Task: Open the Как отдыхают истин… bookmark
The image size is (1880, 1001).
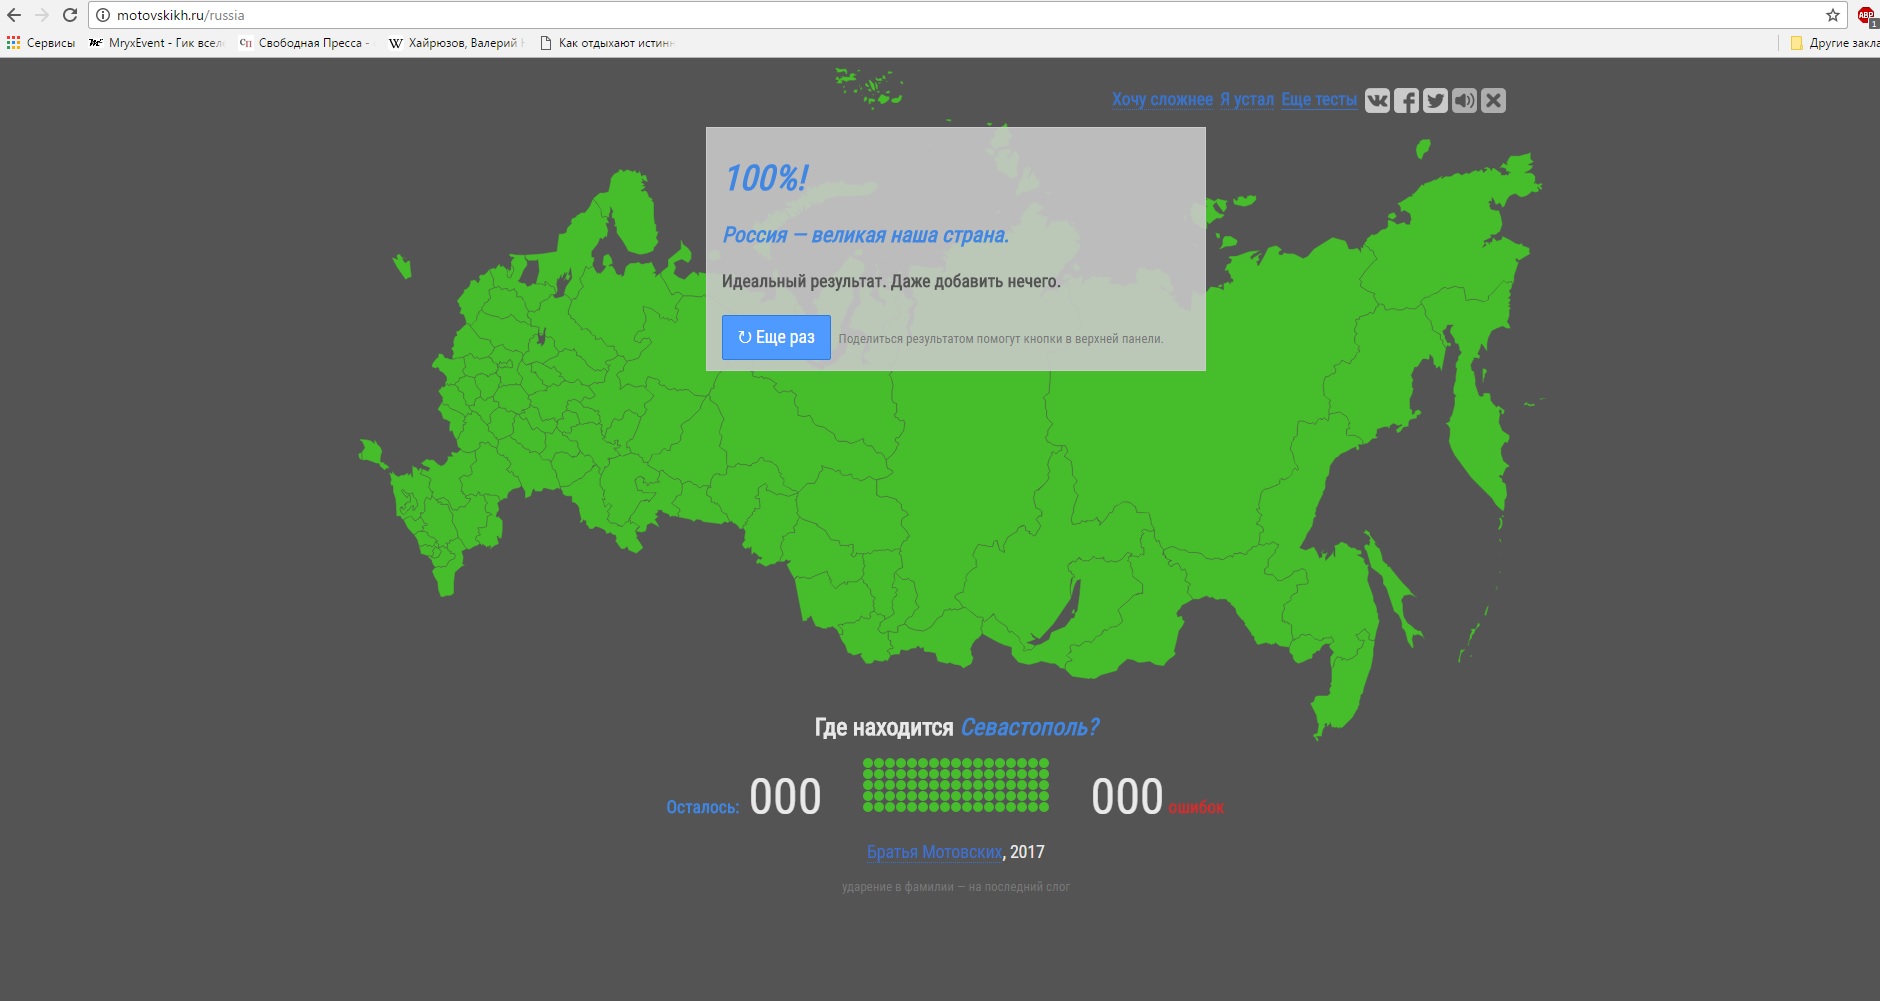Action: tap(607, 43)
